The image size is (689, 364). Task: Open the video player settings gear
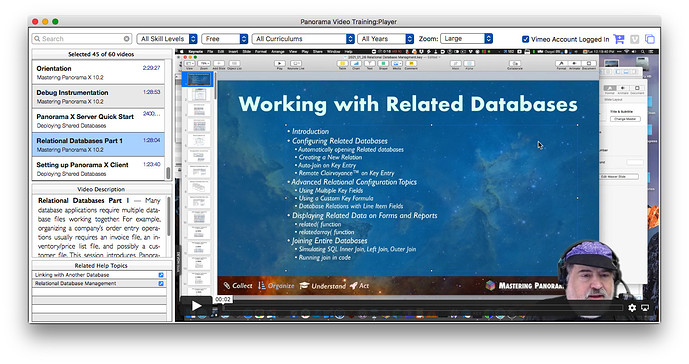click(x=632, y=308)
